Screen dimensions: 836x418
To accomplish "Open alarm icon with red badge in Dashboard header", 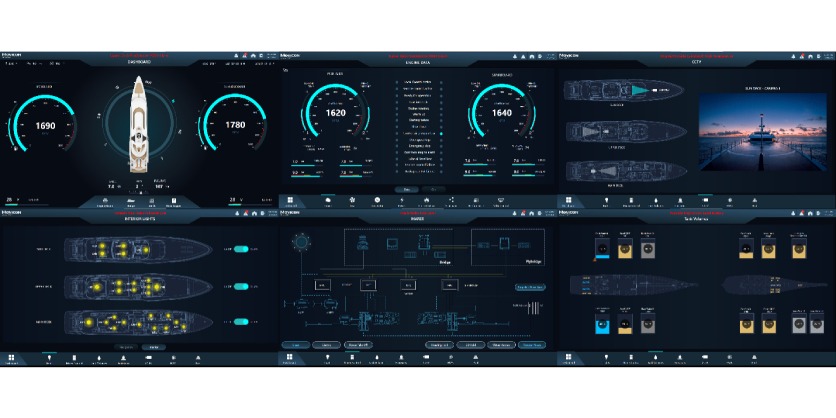I will pos(245,56).
